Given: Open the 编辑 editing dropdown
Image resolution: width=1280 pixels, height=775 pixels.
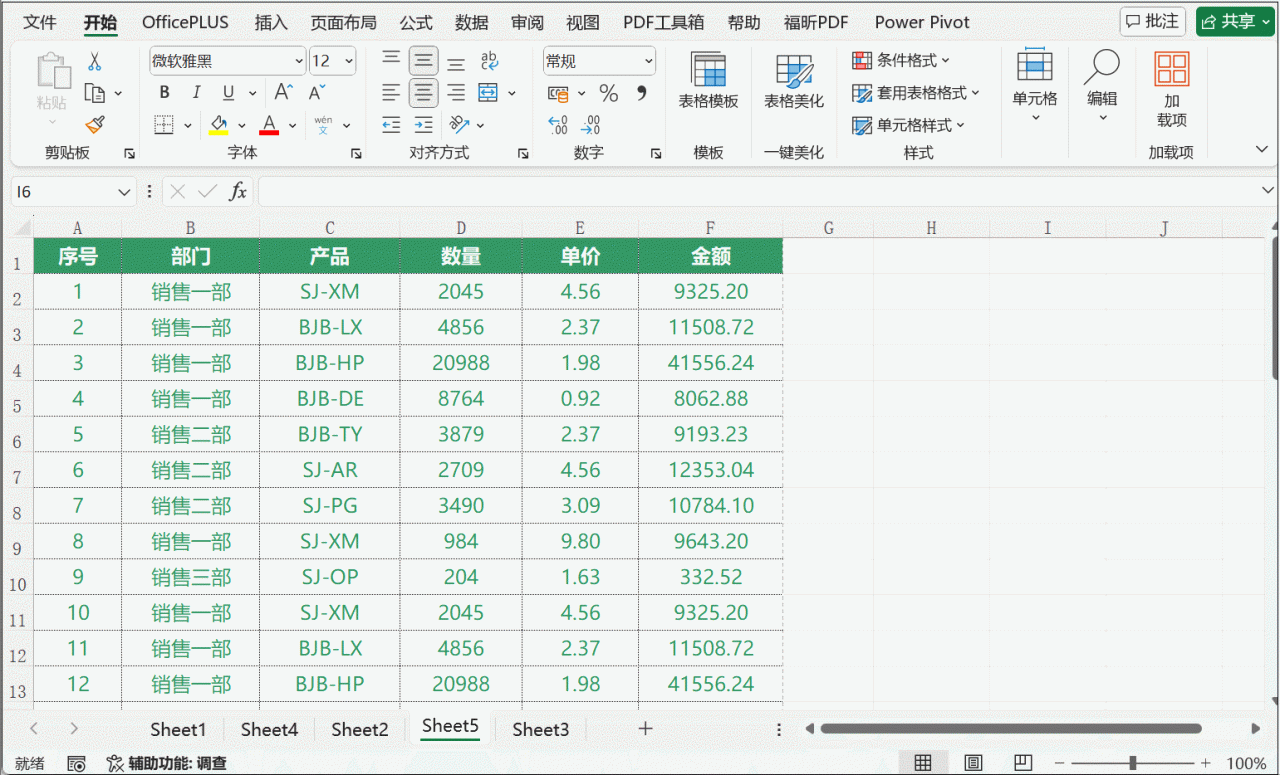Looking at the screenshot, I should pyautogui.click(x=1102, y=86).
